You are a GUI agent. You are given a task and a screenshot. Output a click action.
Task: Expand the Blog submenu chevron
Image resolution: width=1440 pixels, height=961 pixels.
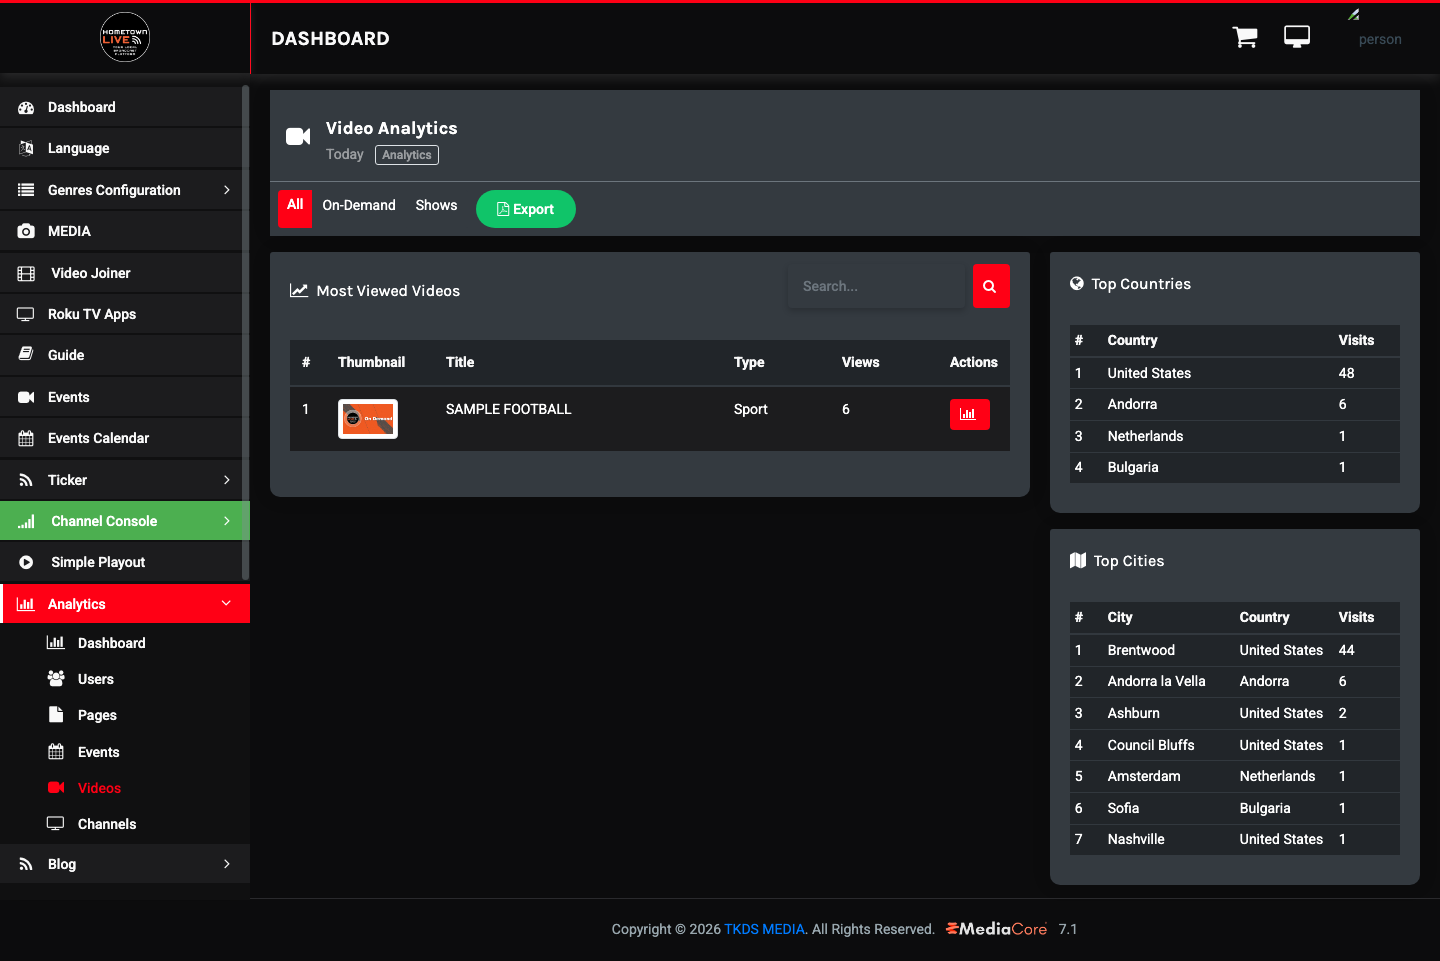(x=227, y=864)
